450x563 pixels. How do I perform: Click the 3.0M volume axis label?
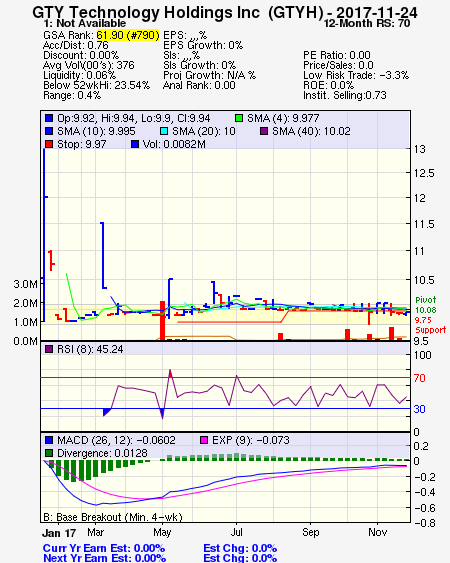[x=25, y=284]
